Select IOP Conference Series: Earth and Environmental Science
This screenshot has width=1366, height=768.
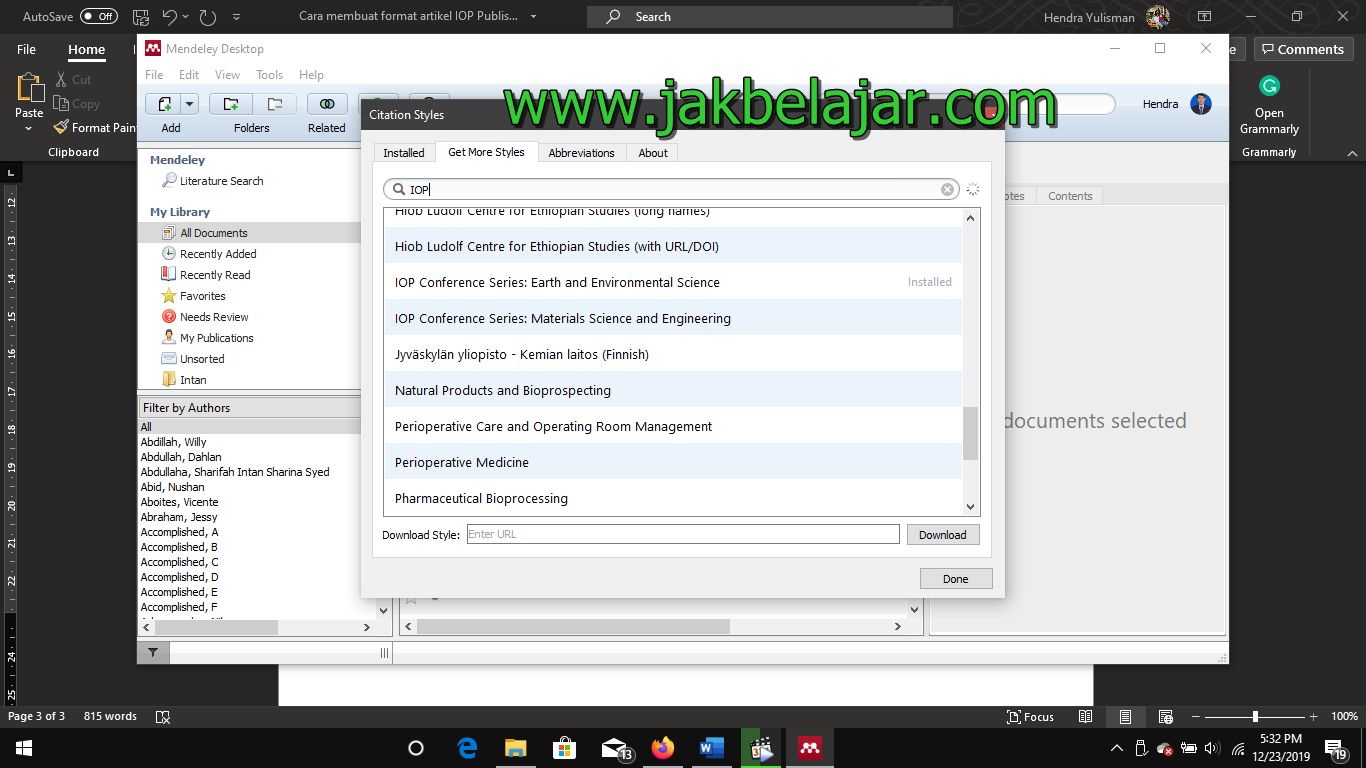[x=673, y=282]
